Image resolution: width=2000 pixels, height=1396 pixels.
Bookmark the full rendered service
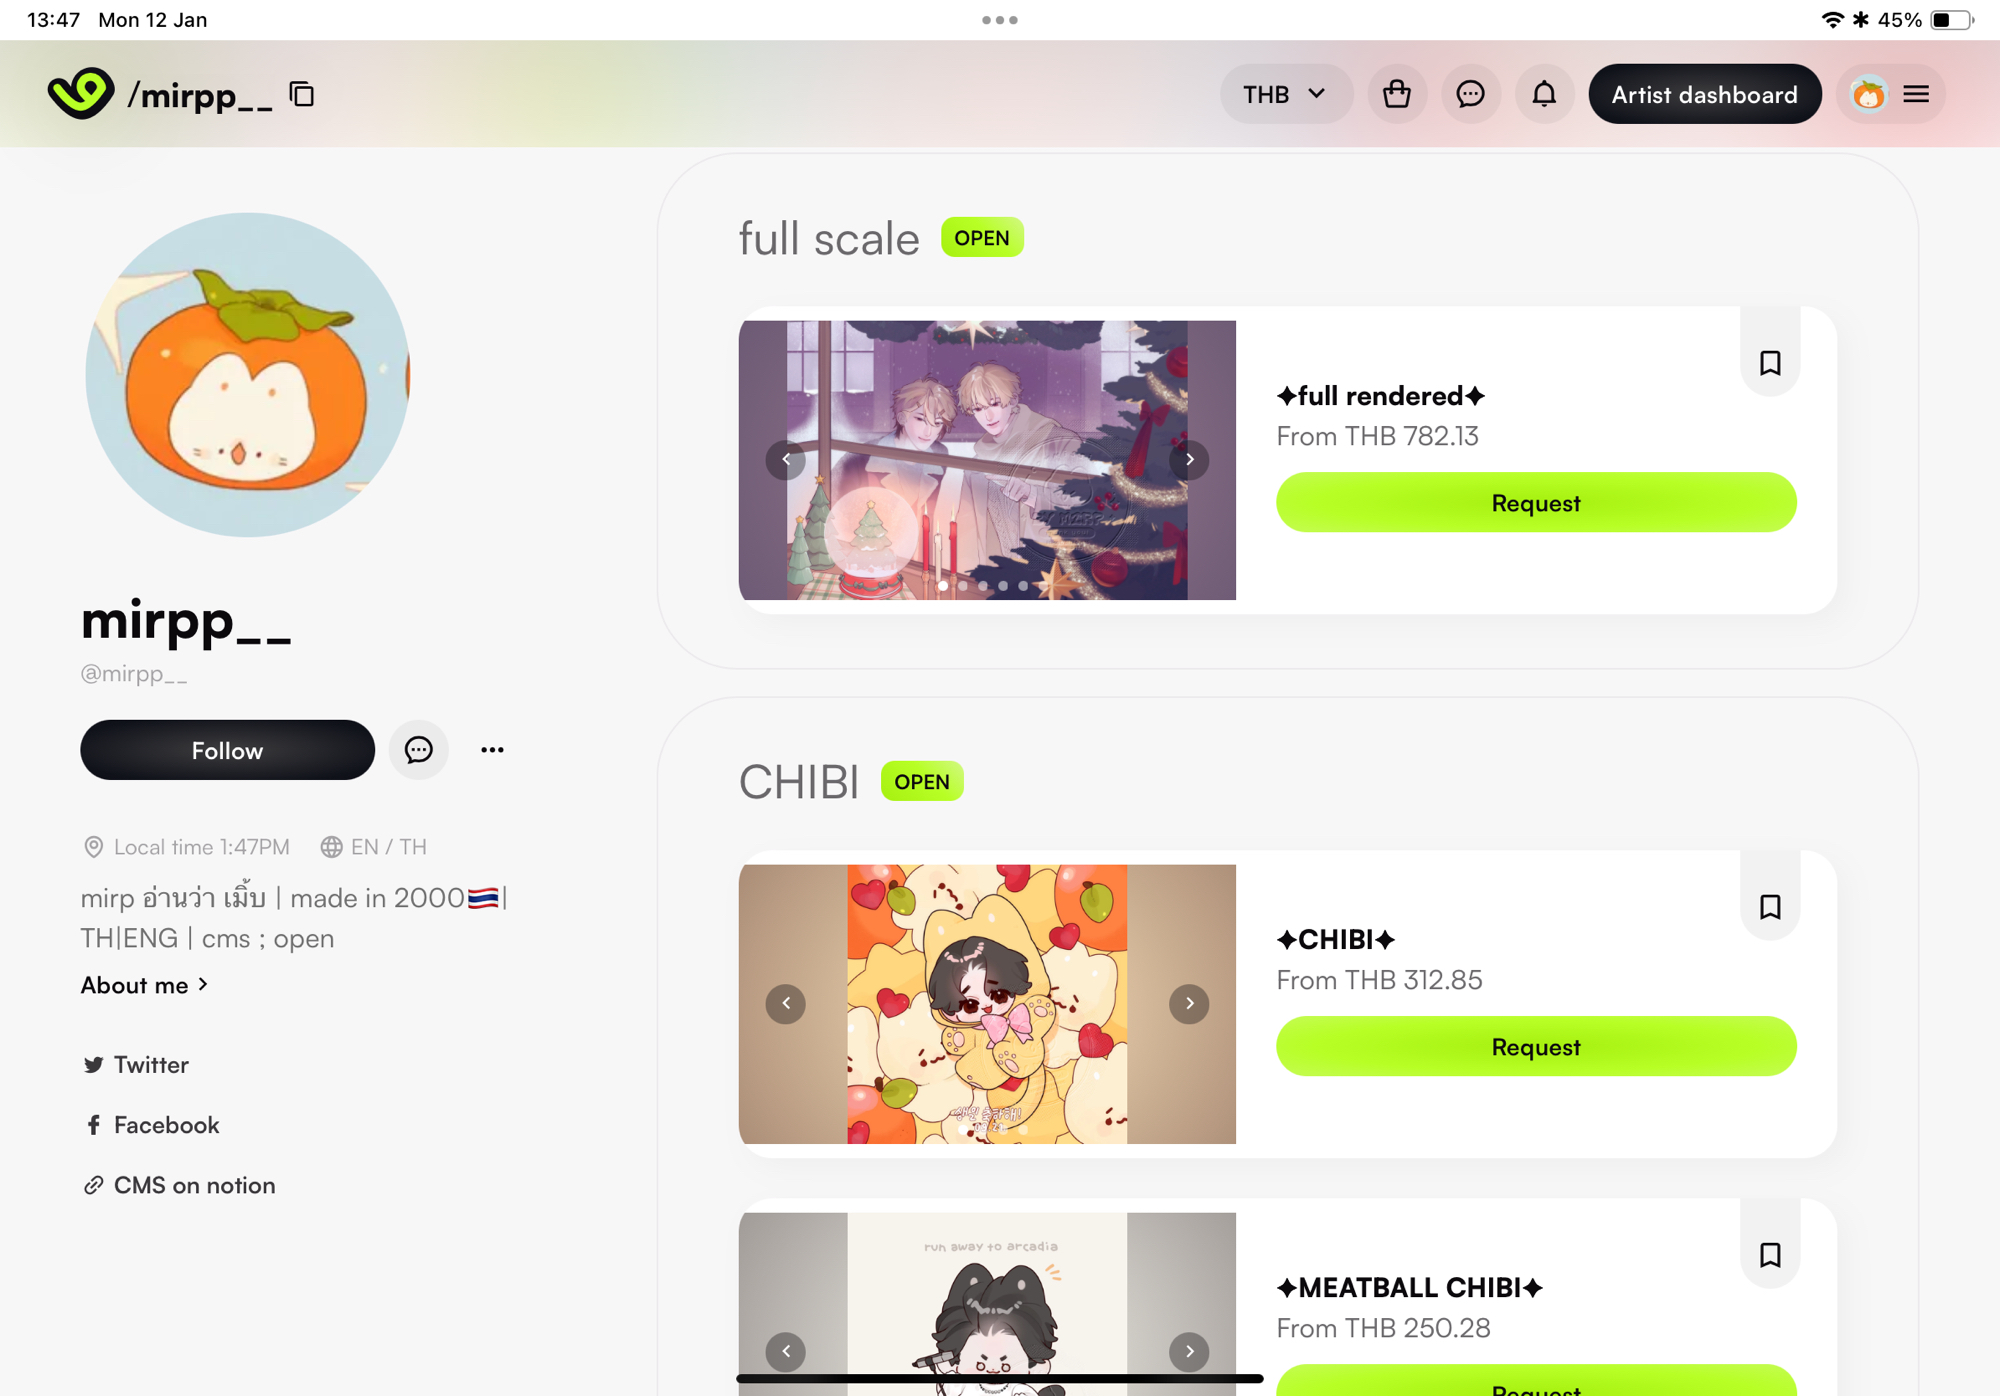tap(1770, 362)
